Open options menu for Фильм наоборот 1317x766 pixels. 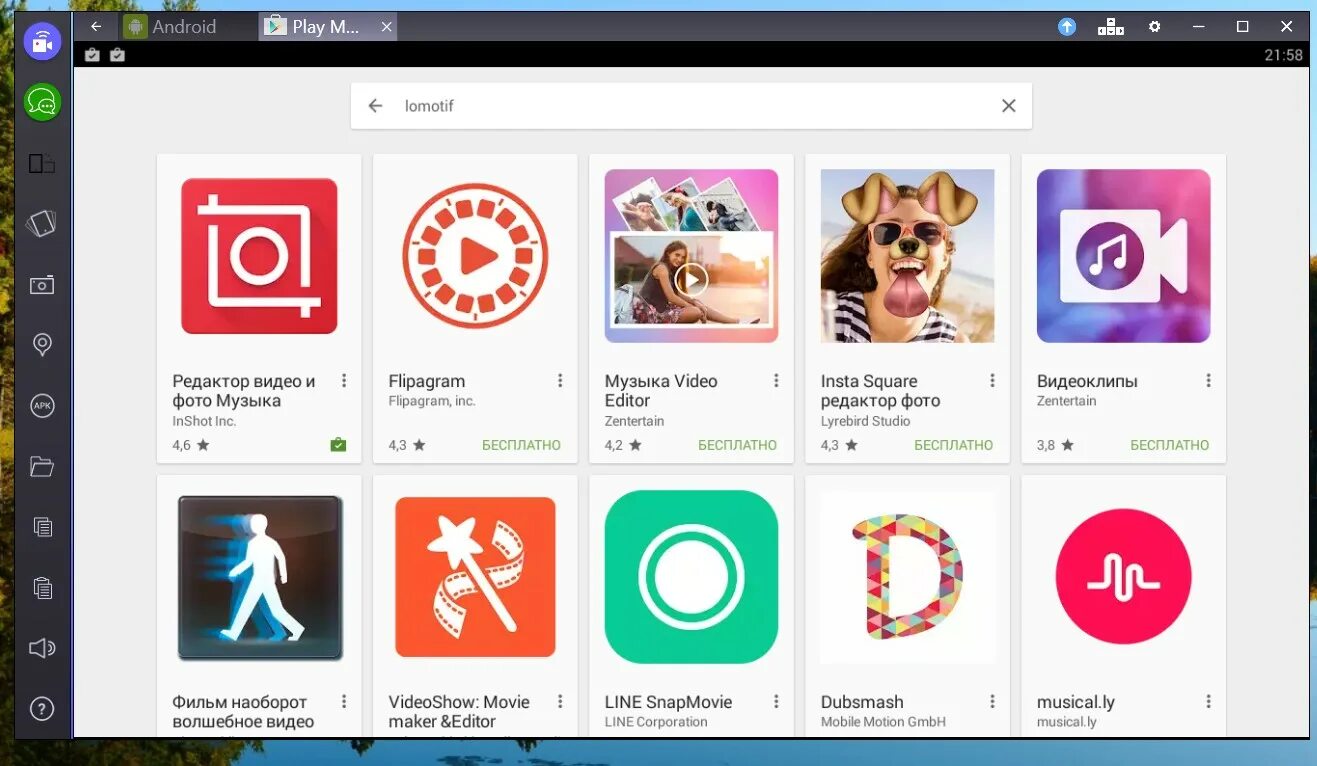tap(344, 702)
